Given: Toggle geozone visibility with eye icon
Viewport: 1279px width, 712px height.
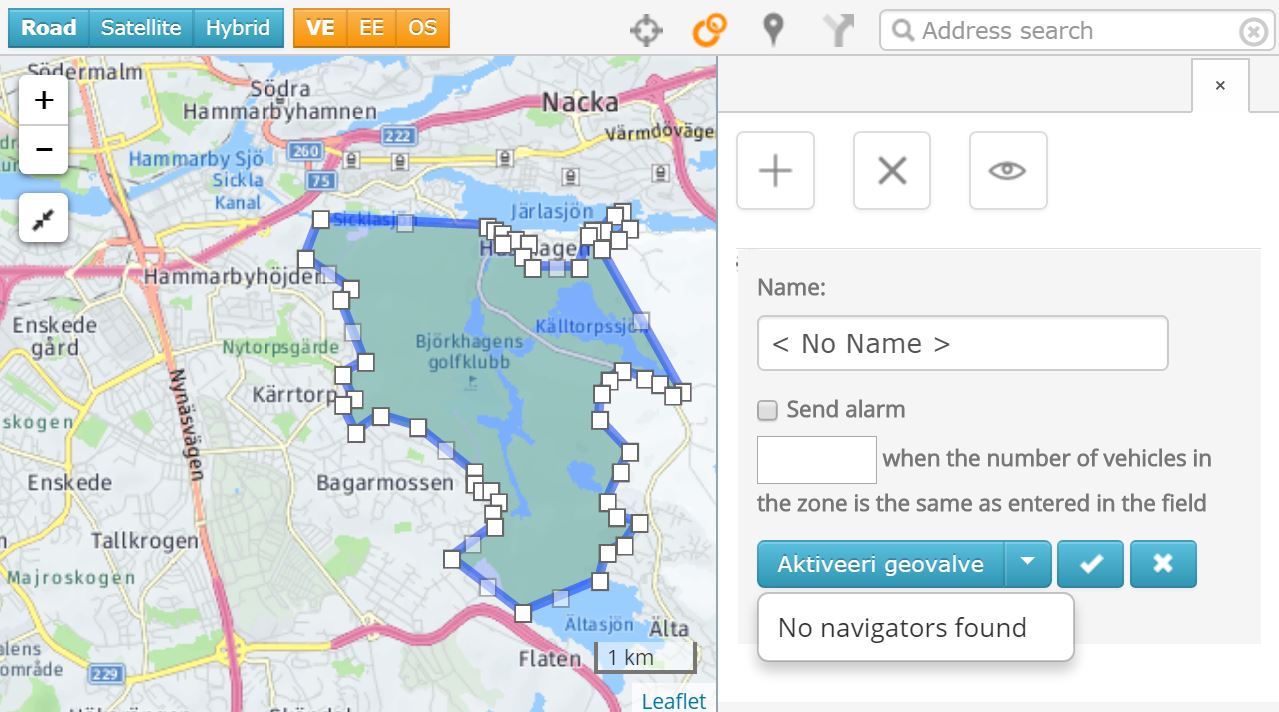Looking at the screenshot, I should [1007, 171].
